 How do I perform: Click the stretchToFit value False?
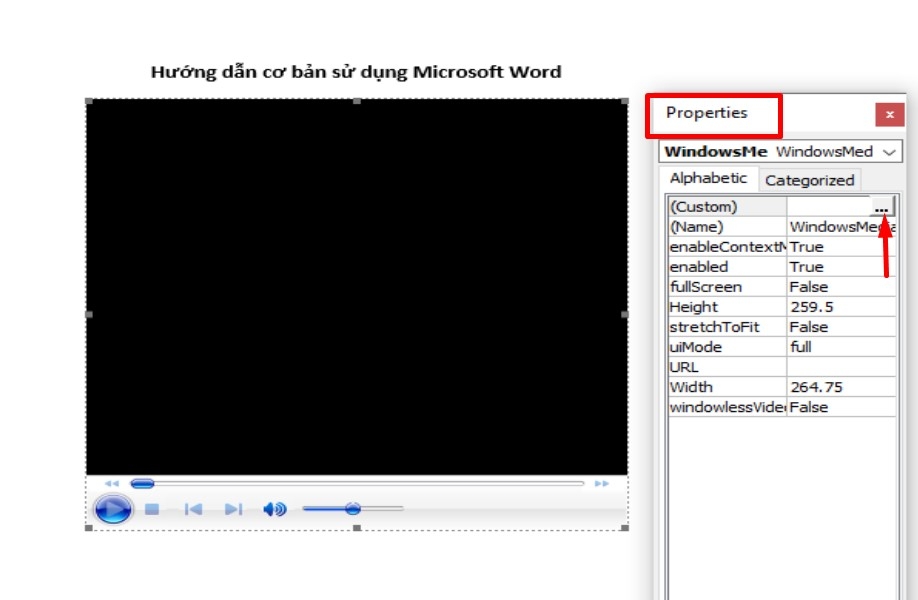click(x=809, y=327)
